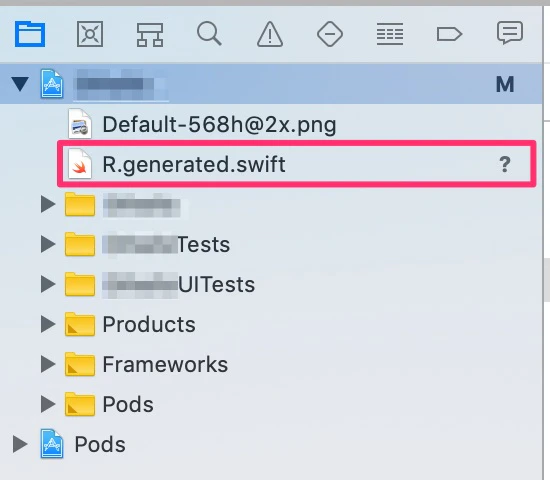Click the Swift icon of R.generated.swift
This screenshot has width=550, height=480.
click(80, 164)
